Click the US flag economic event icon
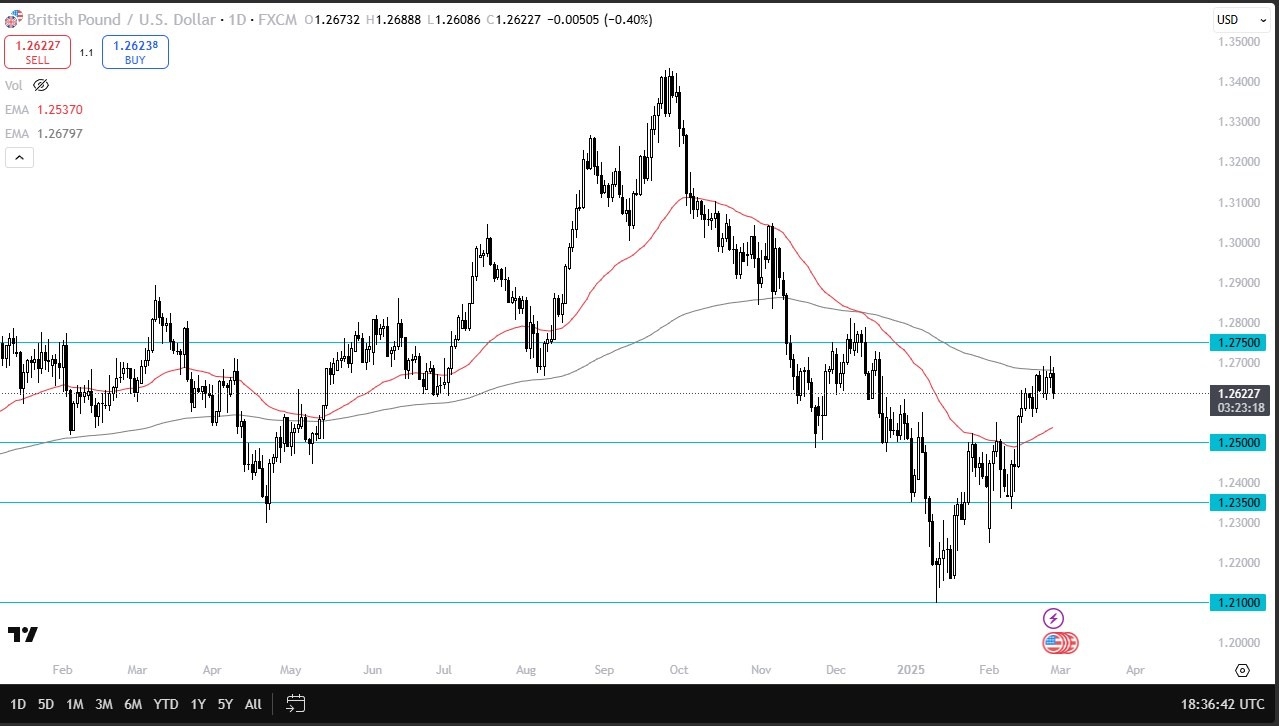 (x=1053, y=643)
